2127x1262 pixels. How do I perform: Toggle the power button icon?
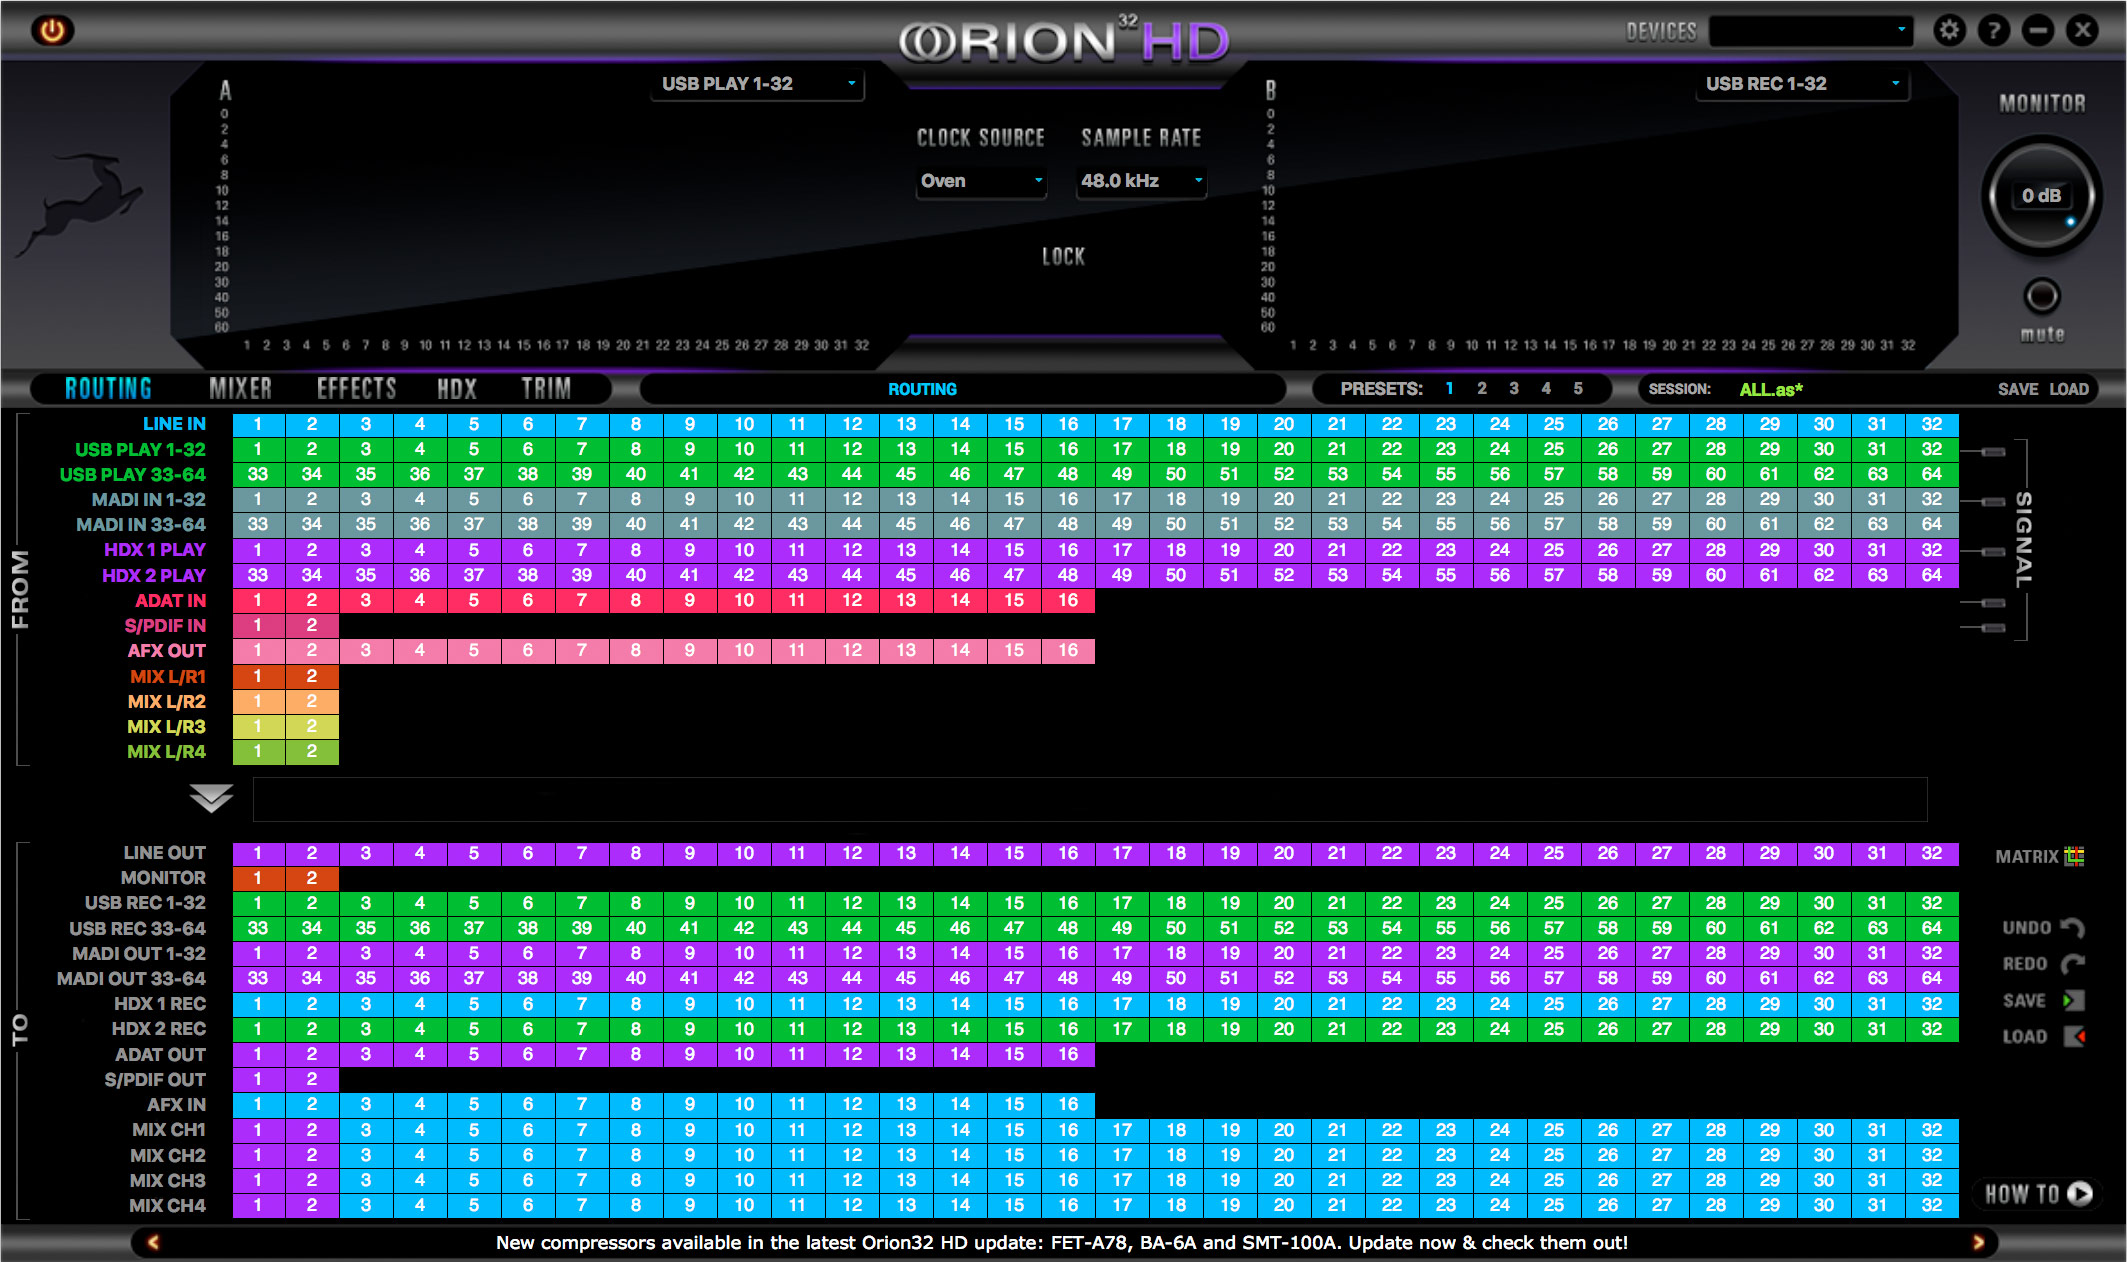tap(52, 30)
